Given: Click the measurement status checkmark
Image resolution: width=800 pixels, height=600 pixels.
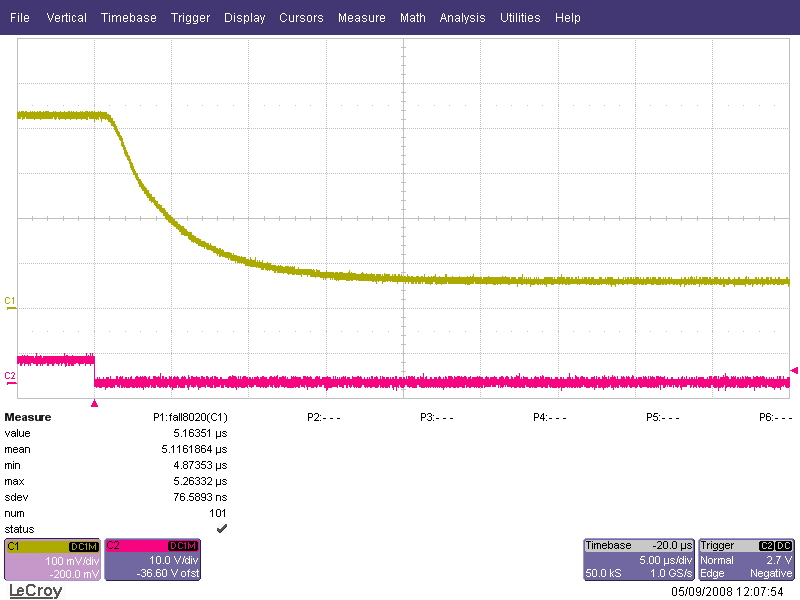Looking at the screenshot, I should click(x=221, y=529).
